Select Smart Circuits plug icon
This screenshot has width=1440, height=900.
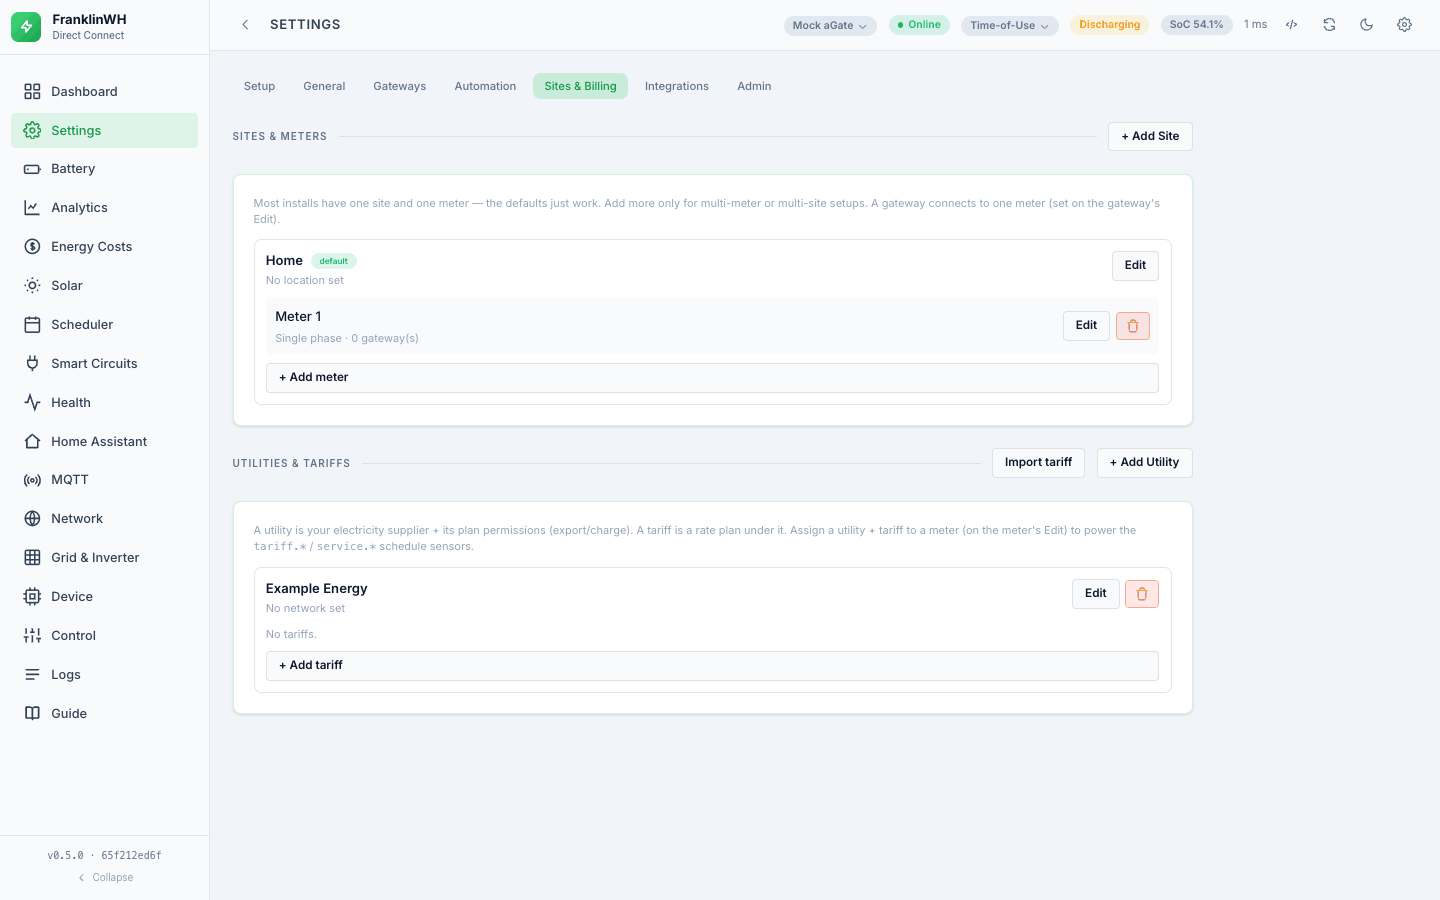[x=32, y=364]
